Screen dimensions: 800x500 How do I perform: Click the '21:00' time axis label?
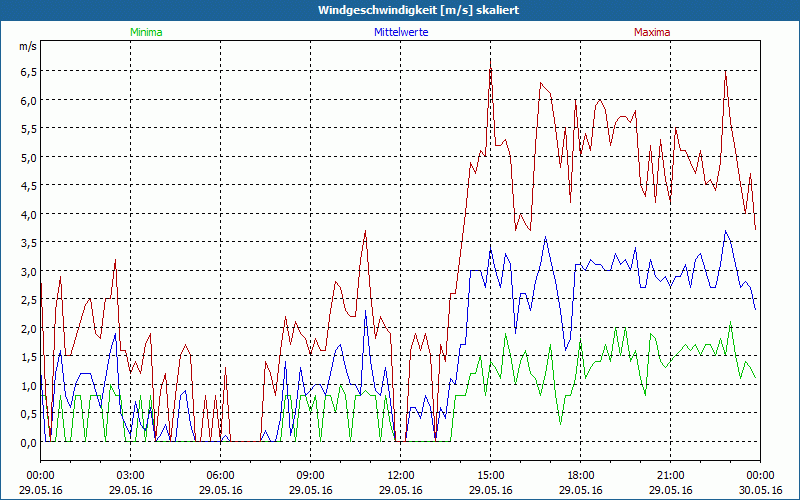click(670, 476)
